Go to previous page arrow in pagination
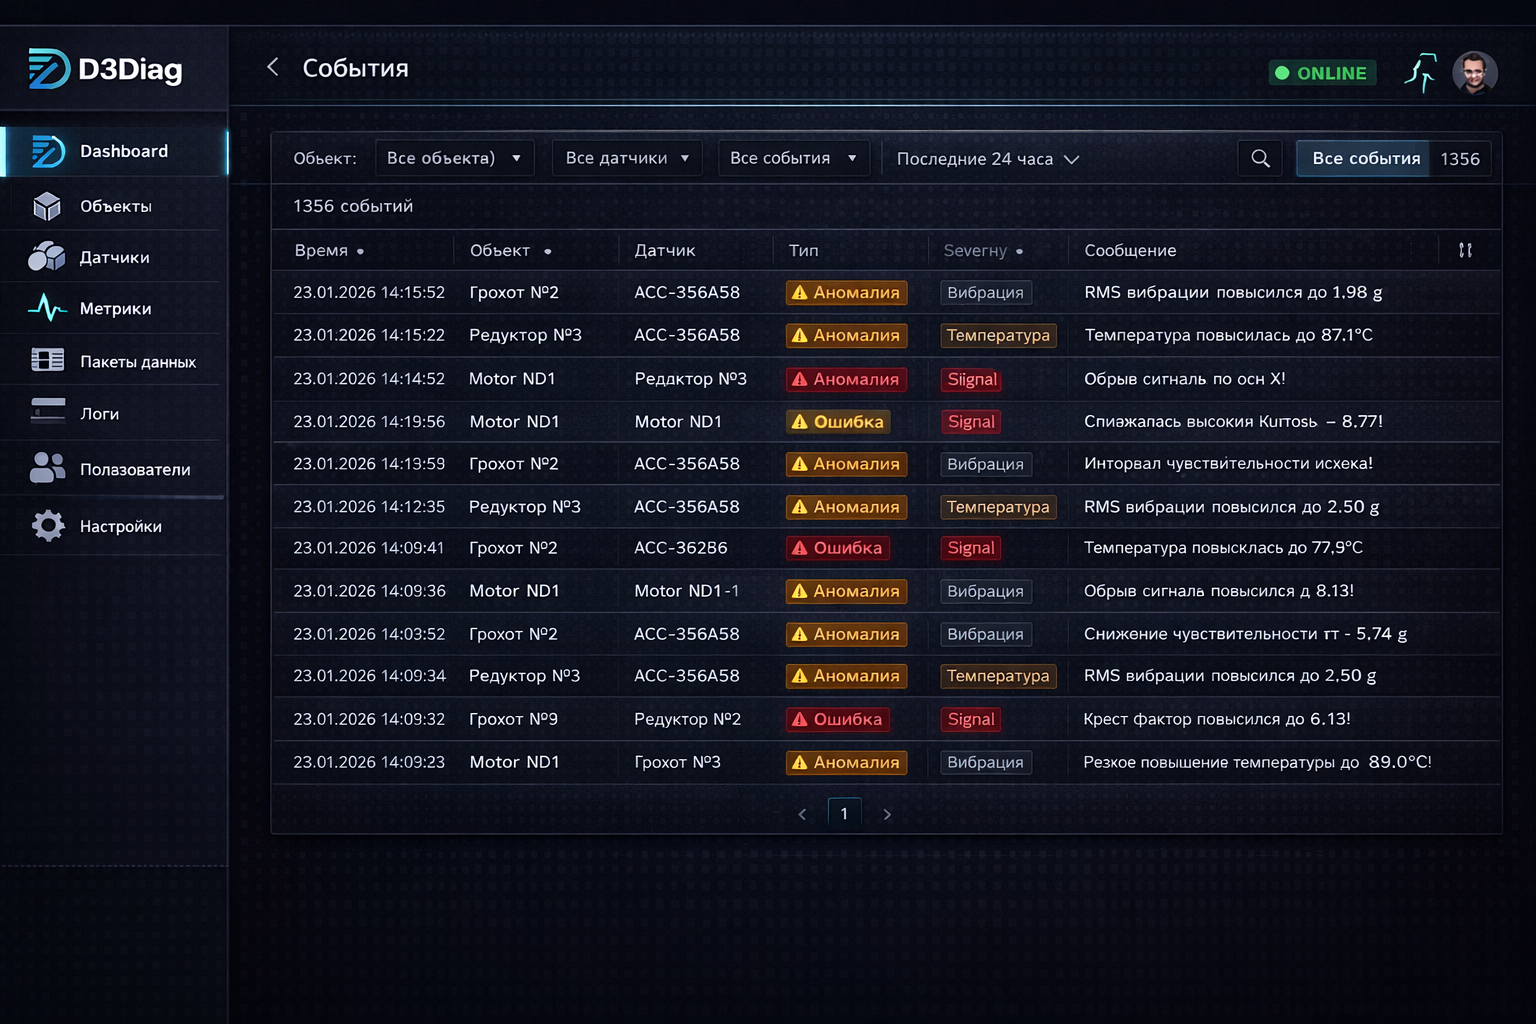Image resolution: width=1536 pixels, height=1024 pixels. [802, 814]
